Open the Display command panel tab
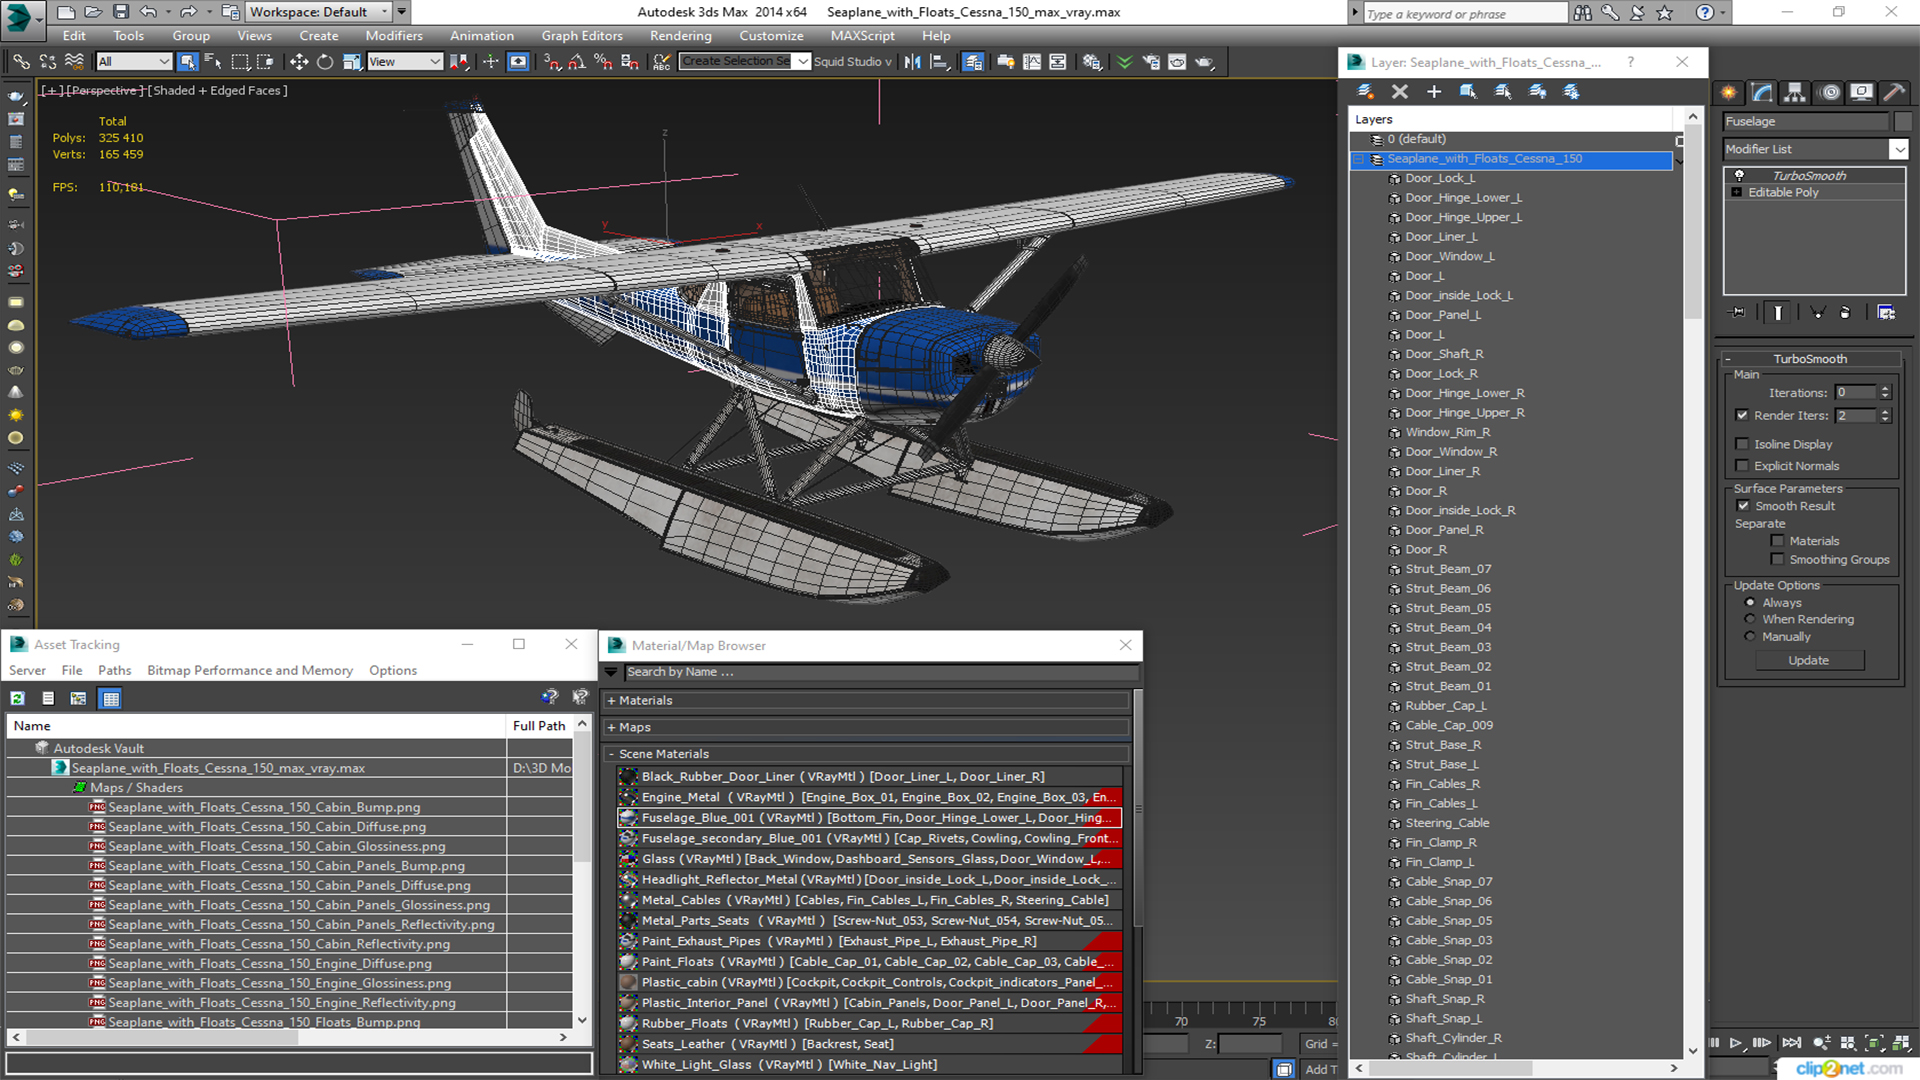Screen dimensions: 1920x1080 1861,92
